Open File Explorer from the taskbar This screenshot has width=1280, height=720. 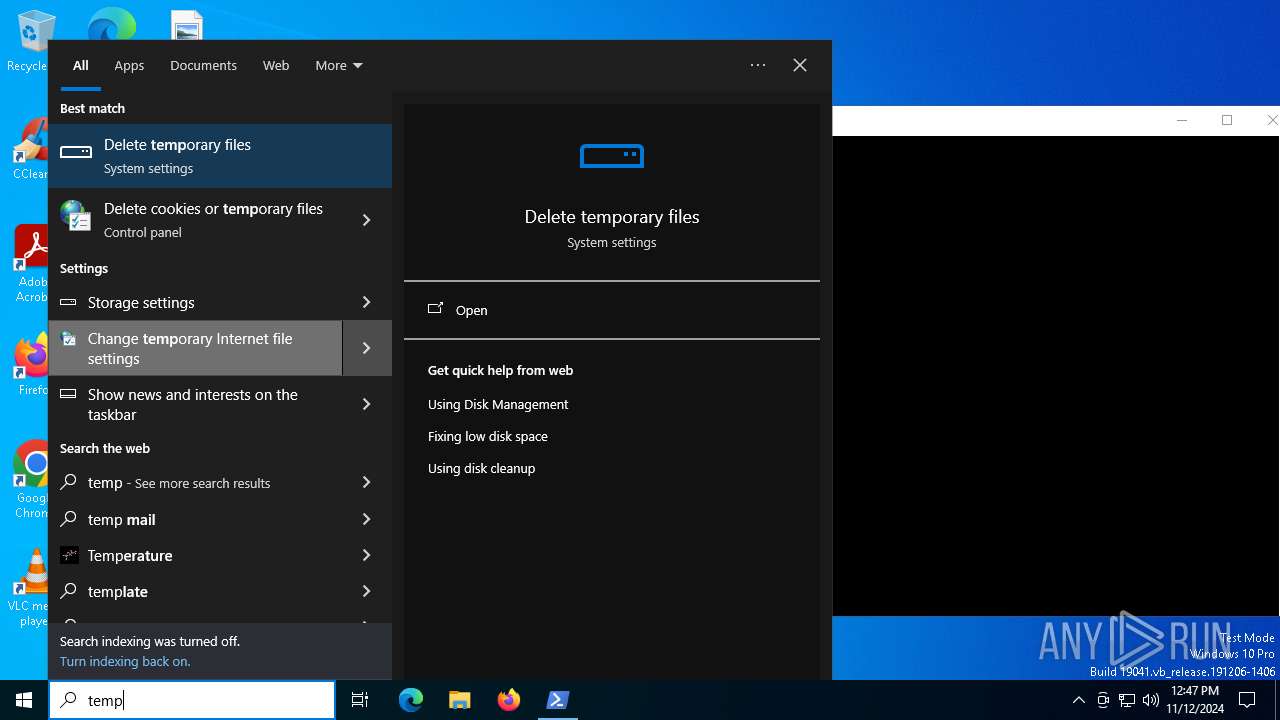coord(460,700)
